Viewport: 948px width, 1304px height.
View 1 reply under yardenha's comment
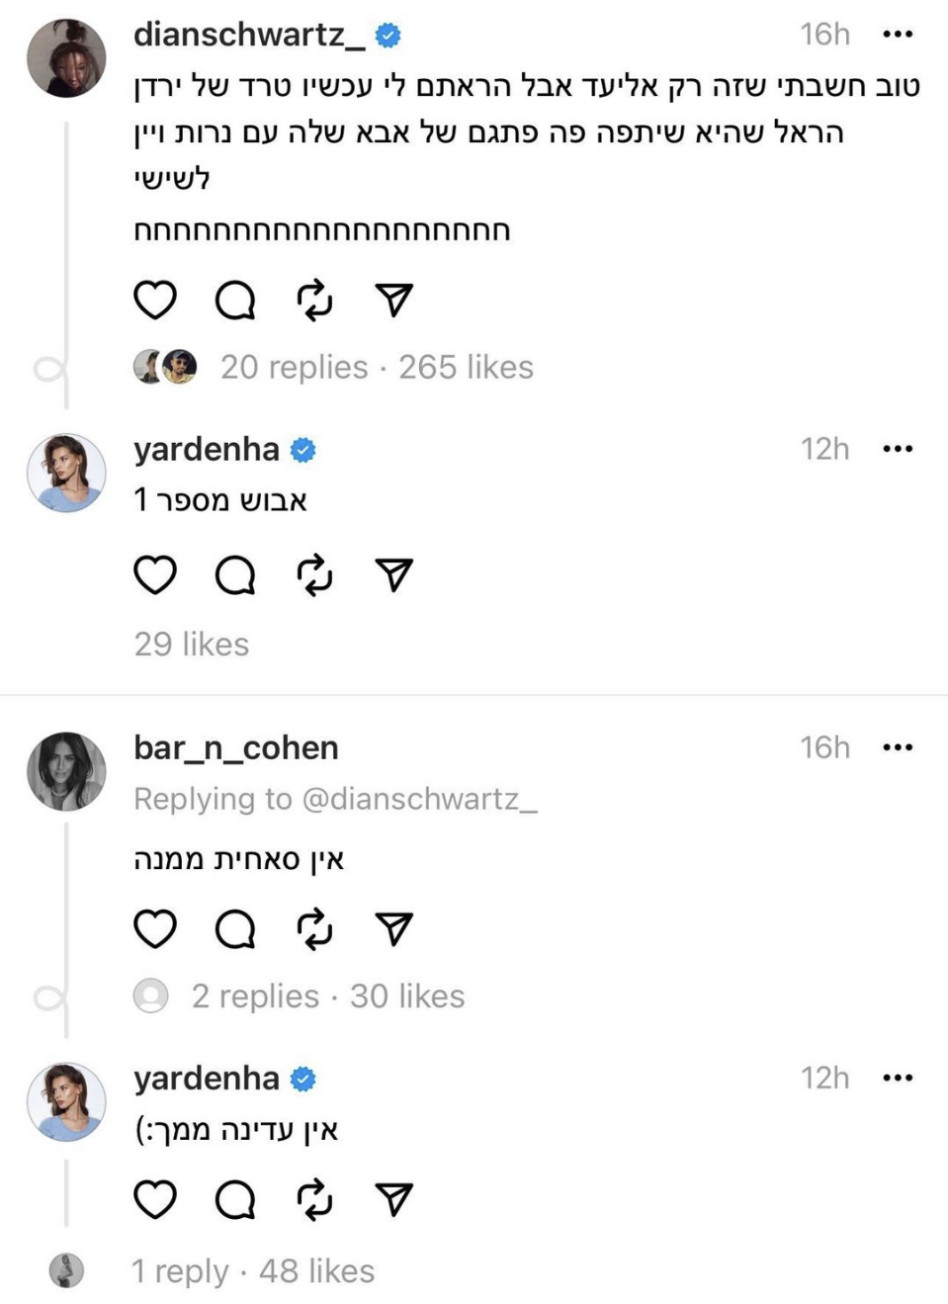coord(180,1272)
